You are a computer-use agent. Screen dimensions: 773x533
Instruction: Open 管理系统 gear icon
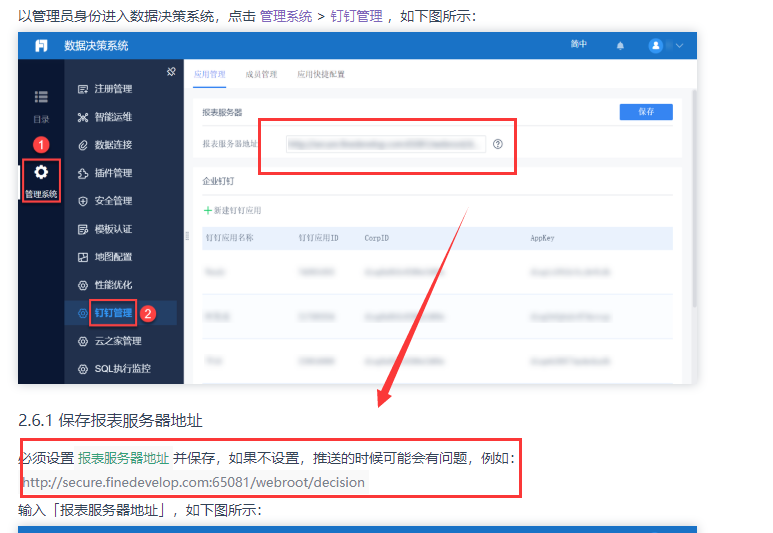coord(41,172)
